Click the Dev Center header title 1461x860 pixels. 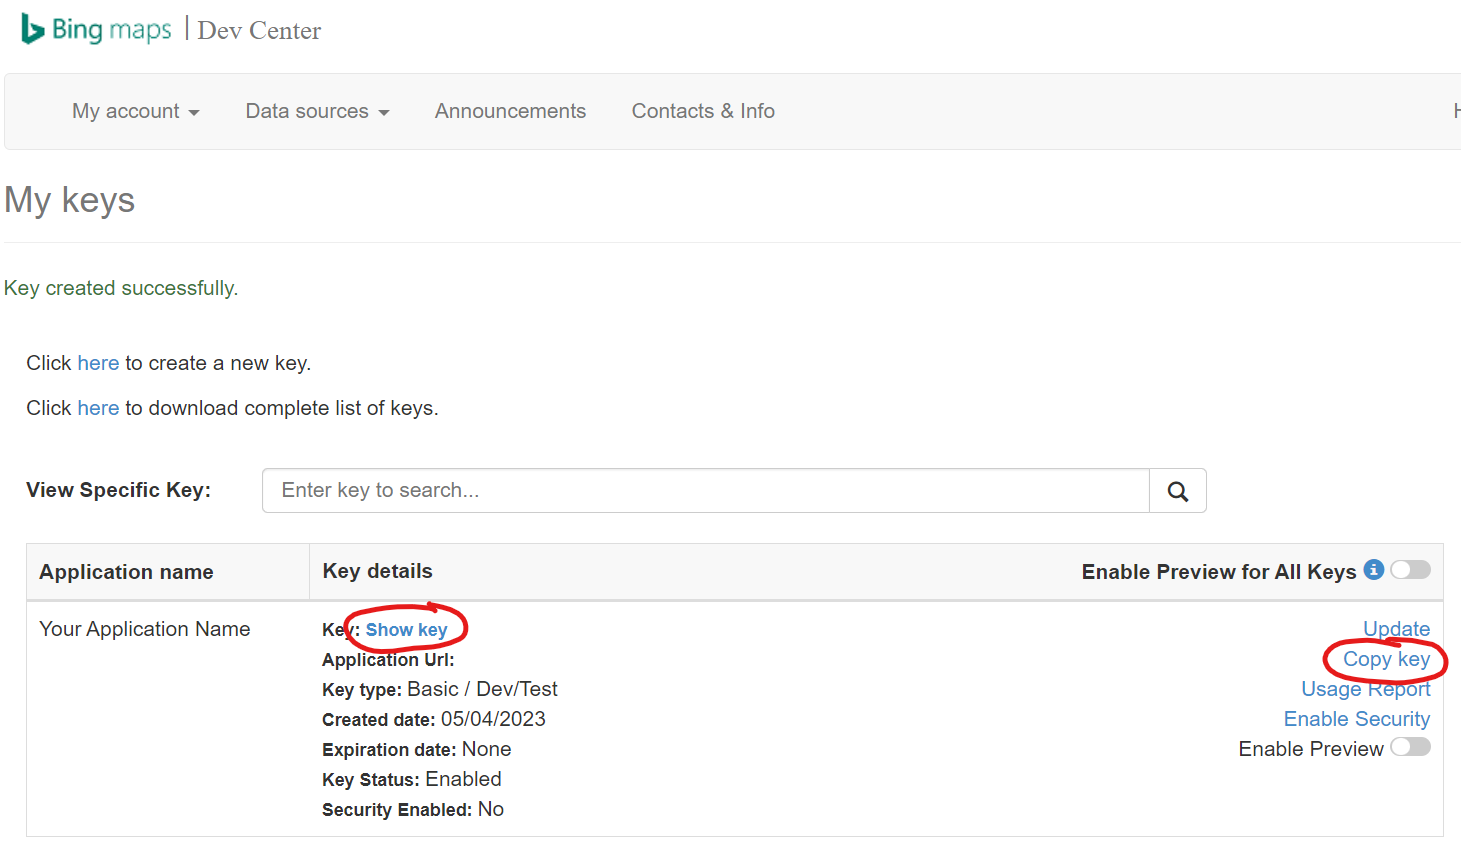click(x=259, y=31)
